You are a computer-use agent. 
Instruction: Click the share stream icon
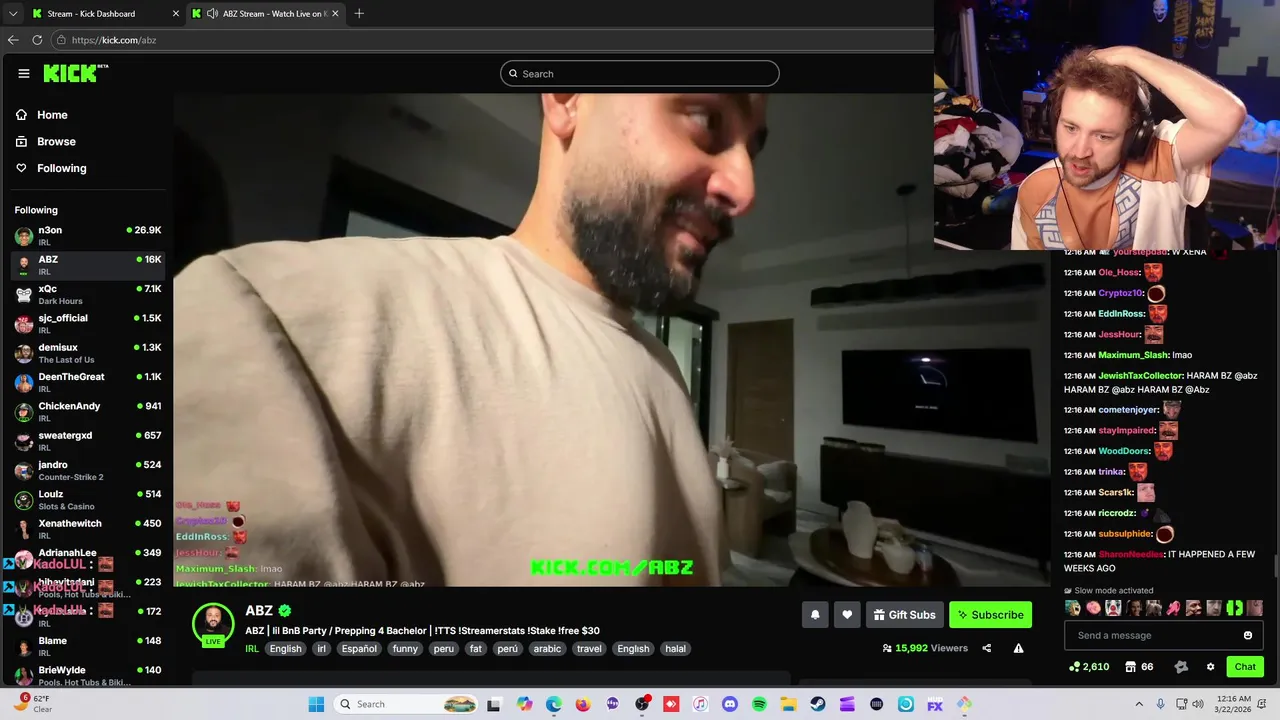[x=987, y=648]
